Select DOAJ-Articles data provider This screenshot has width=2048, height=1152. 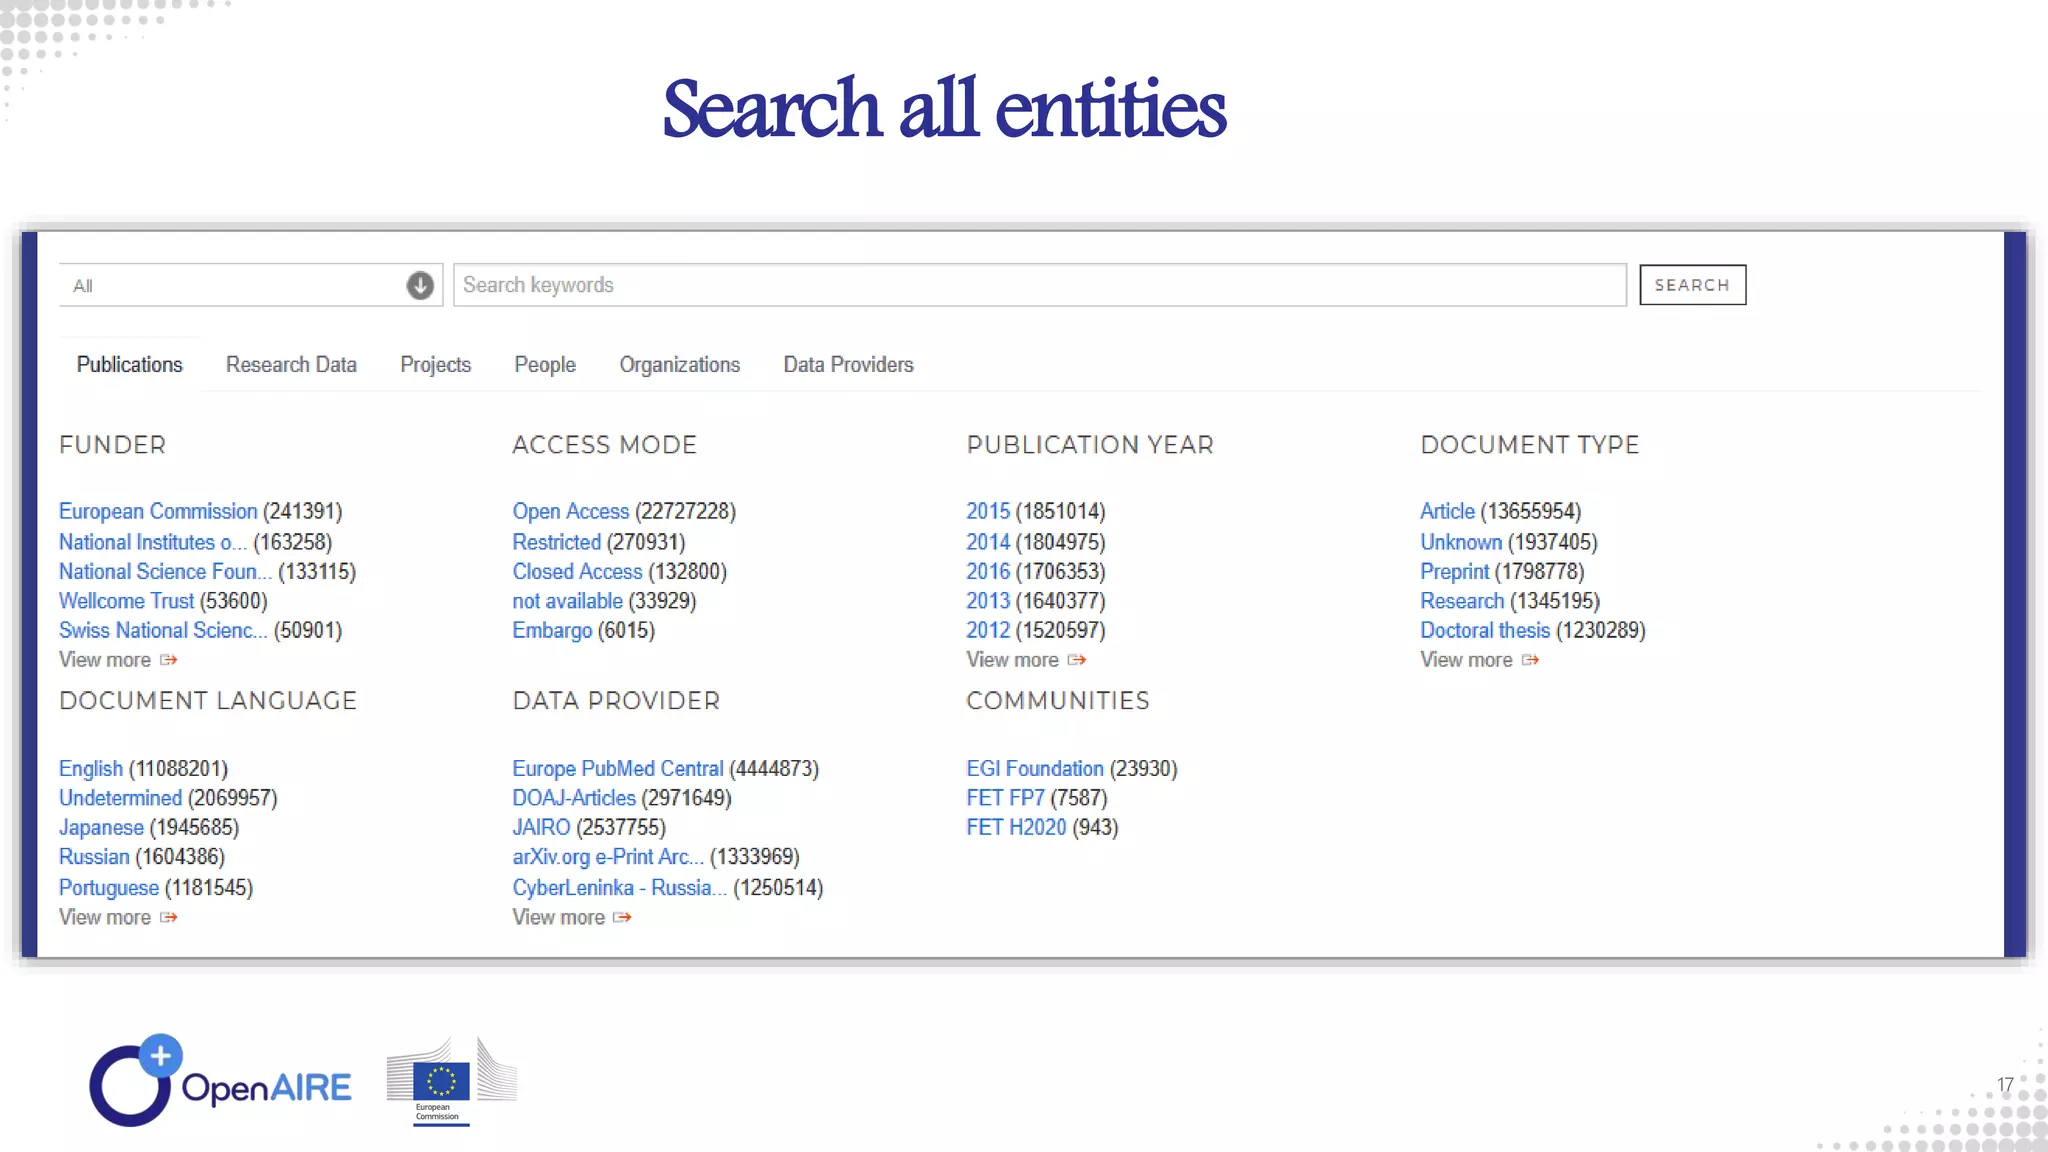point(574,798)
